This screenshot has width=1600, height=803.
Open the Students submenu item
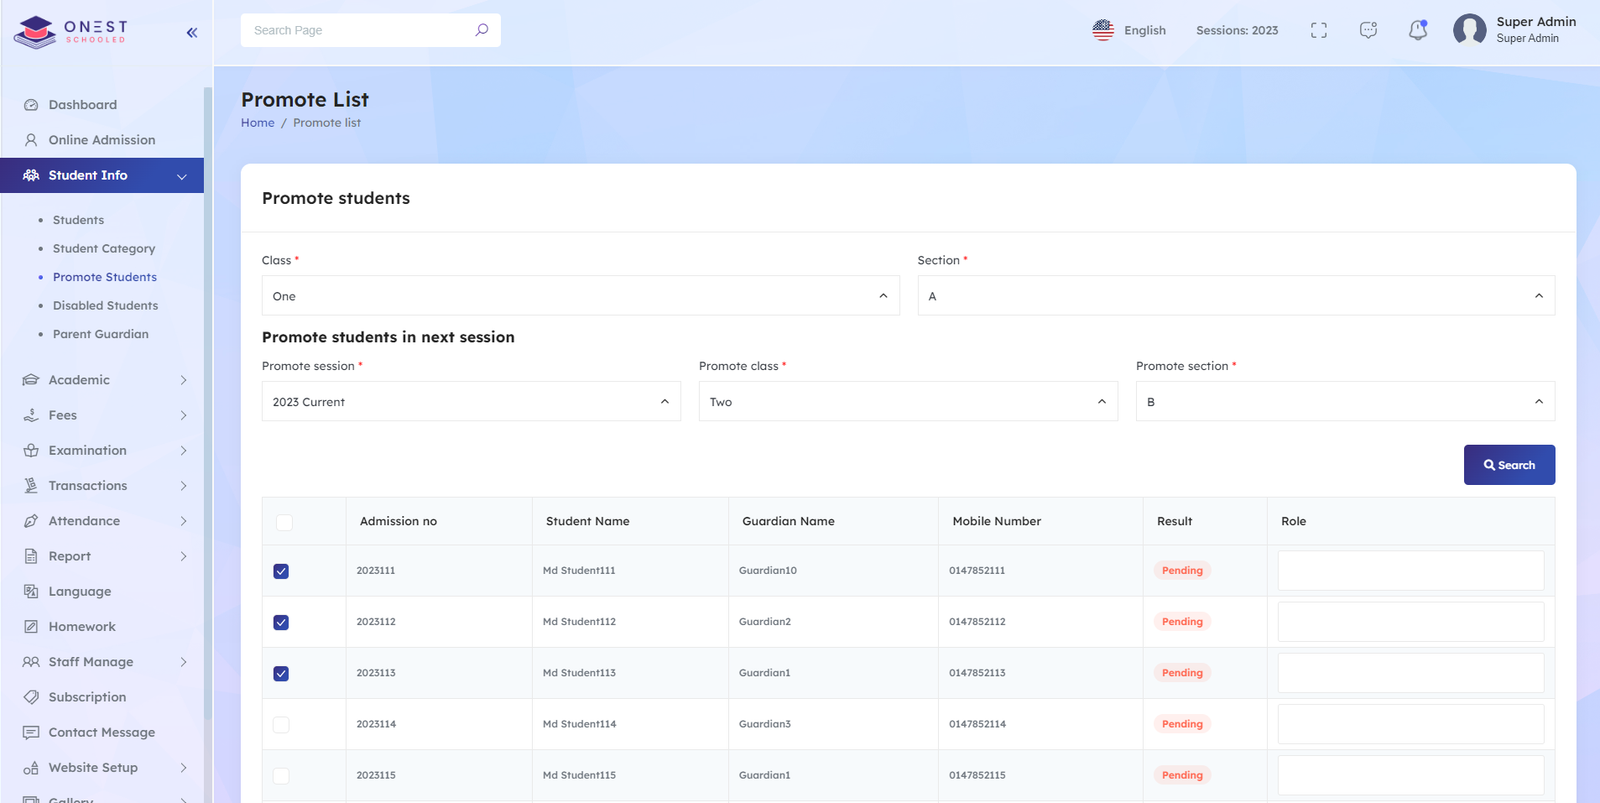pyautogui.click(x=78, y=220)
